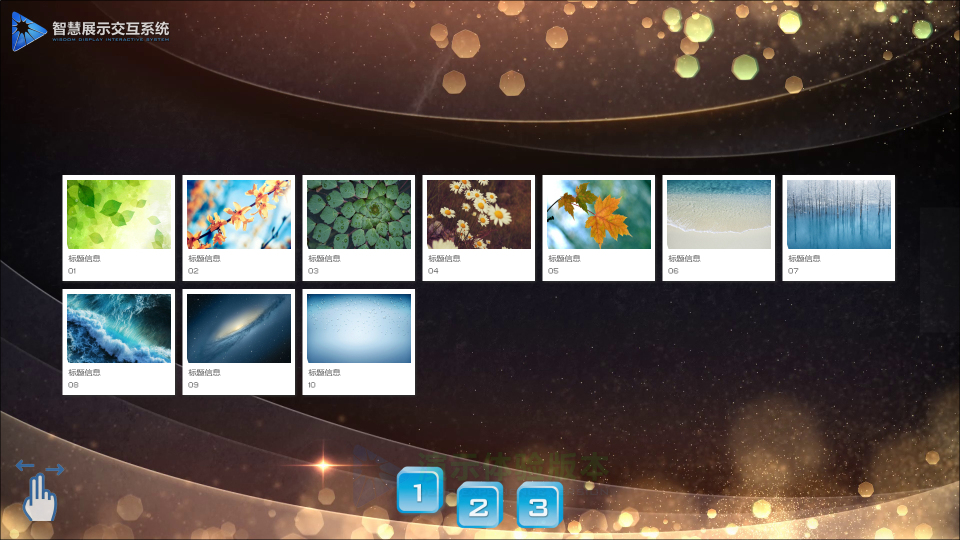This screenshot has width=960, height=540.
Task: Switch to page 2 cube button
Action: [479, 506]
